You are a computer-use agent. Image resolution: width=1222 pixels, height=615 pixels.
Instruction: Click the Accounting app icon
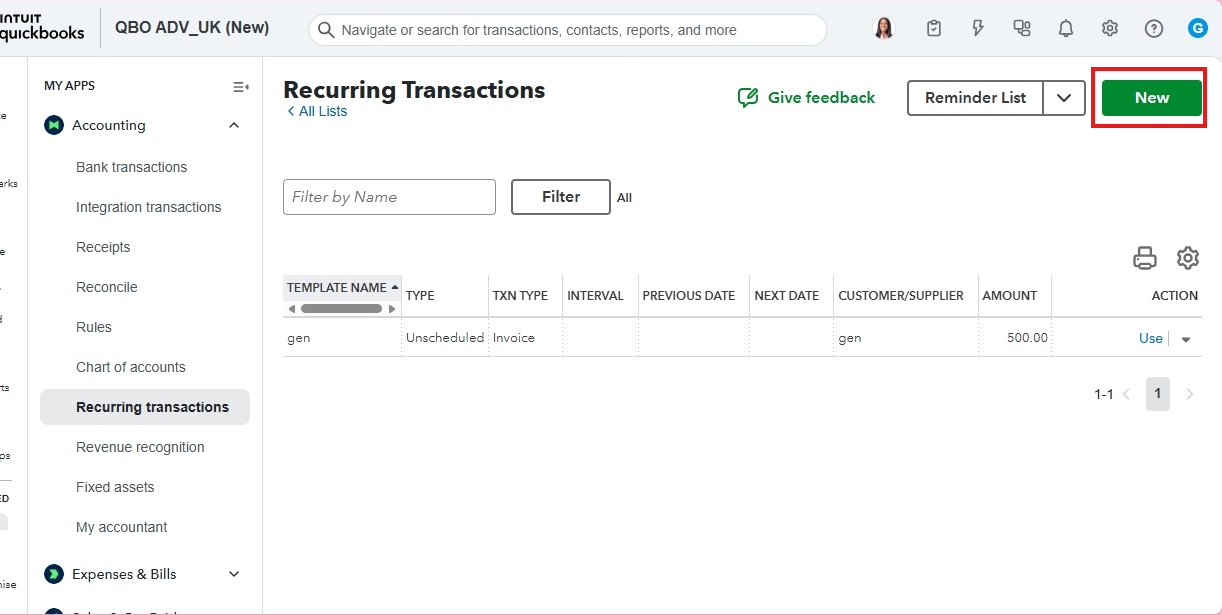tap(54, 125)
